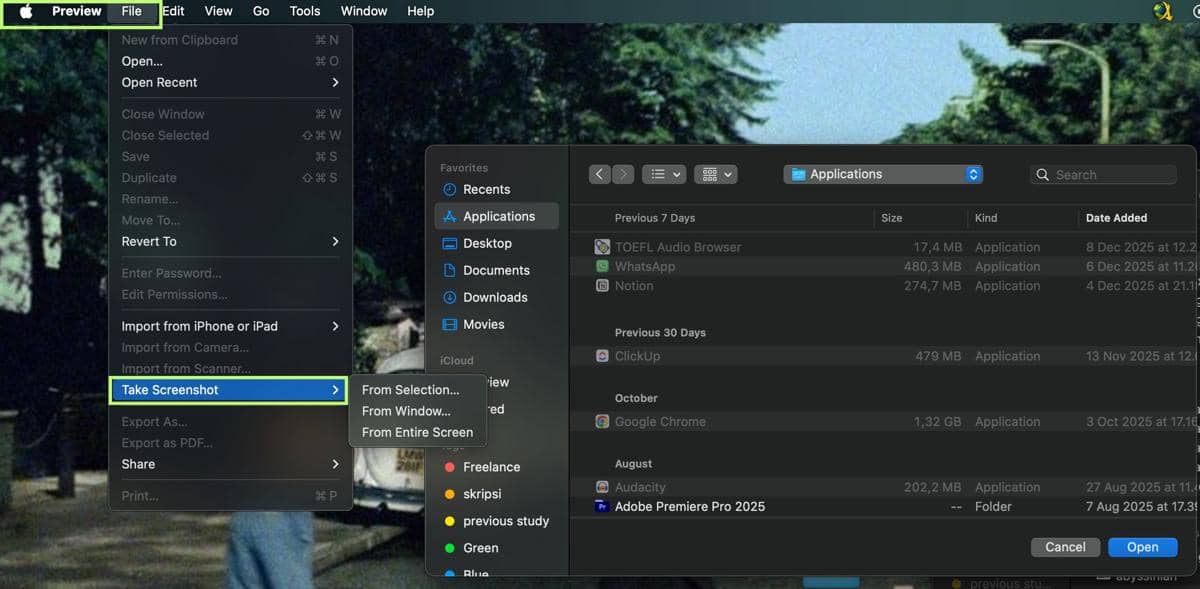Choose From Selection… screenshot option
The height and width of the screenshot is (589, 1200).
(x=411, y=390)
